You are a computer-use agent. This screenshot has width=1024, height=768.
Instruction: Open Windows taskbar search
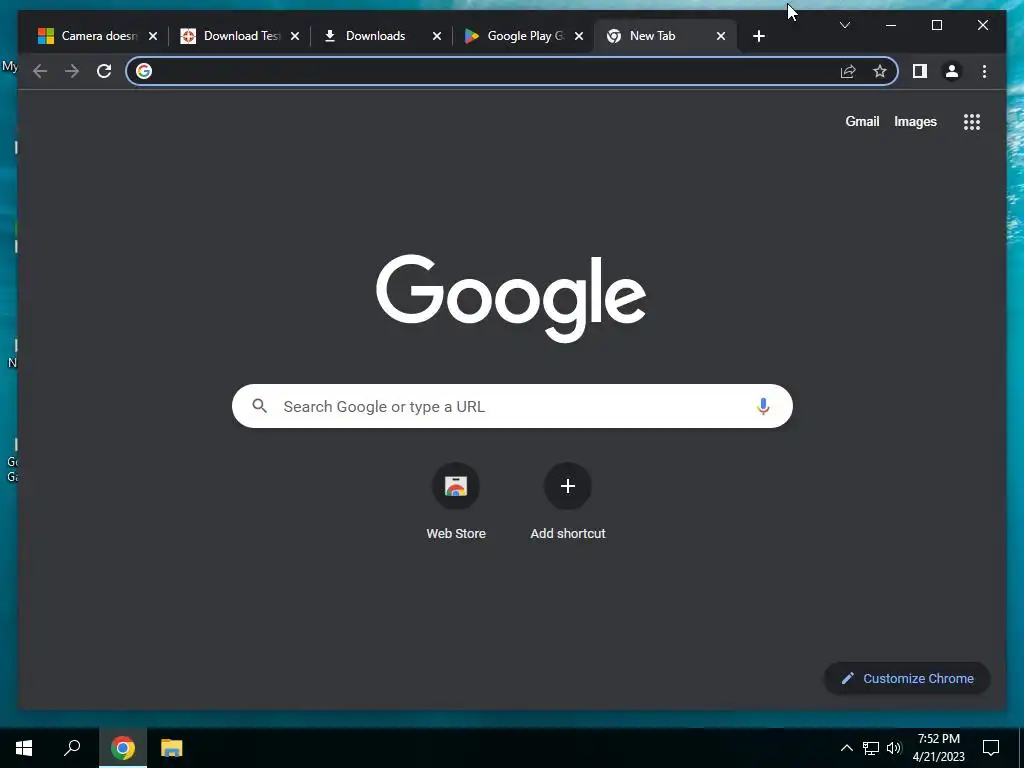pyautogui.click(x=72, y=748)
